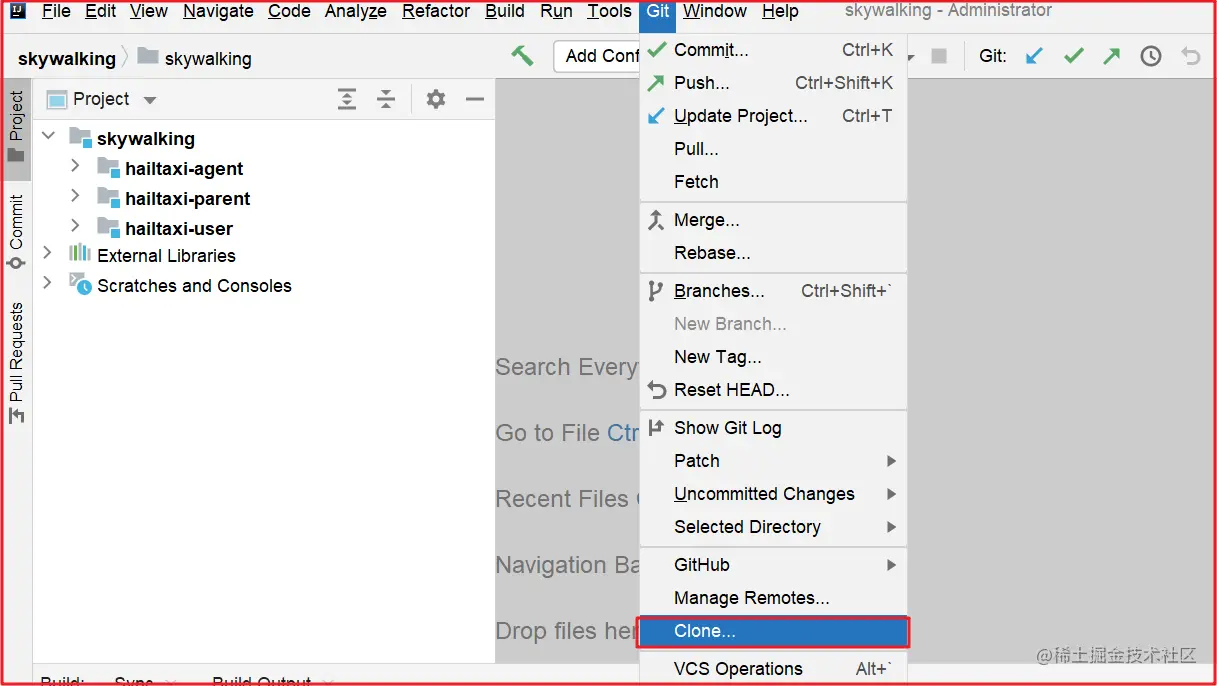Screen dimensions: 1217x686
Task: Click the hailtaxi-agent module folder icon
Action: coord(108,168)
